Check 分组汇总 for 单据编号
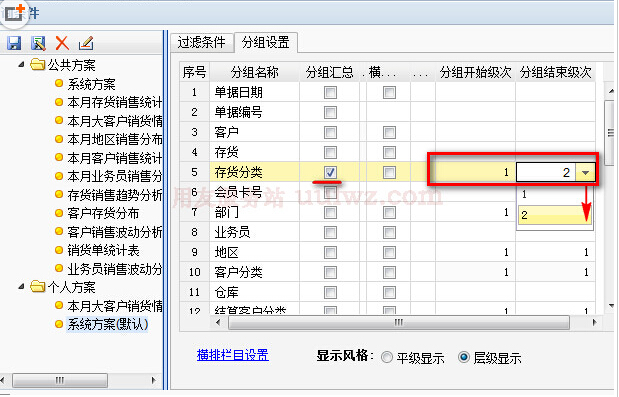619x397 pixels. [x=330, y=112]
